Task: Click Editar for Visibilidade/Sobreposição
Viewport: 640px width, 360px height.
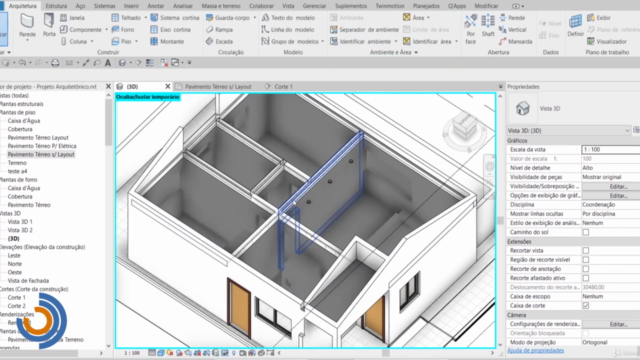Action: coord(618,187)
